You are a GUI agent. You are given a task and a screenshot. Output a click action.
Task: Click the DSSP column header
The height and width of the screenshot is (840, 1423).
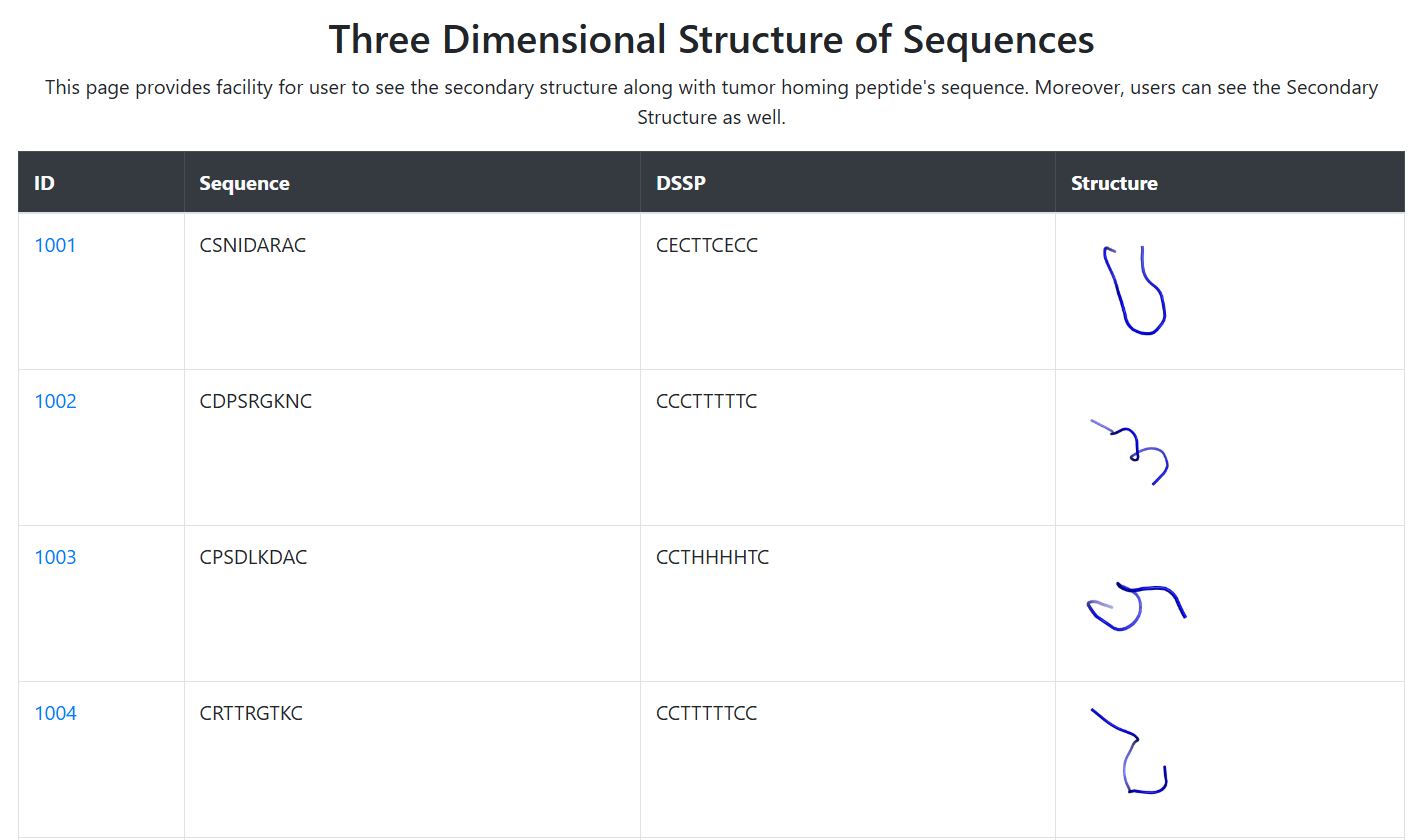coord(680,183)
